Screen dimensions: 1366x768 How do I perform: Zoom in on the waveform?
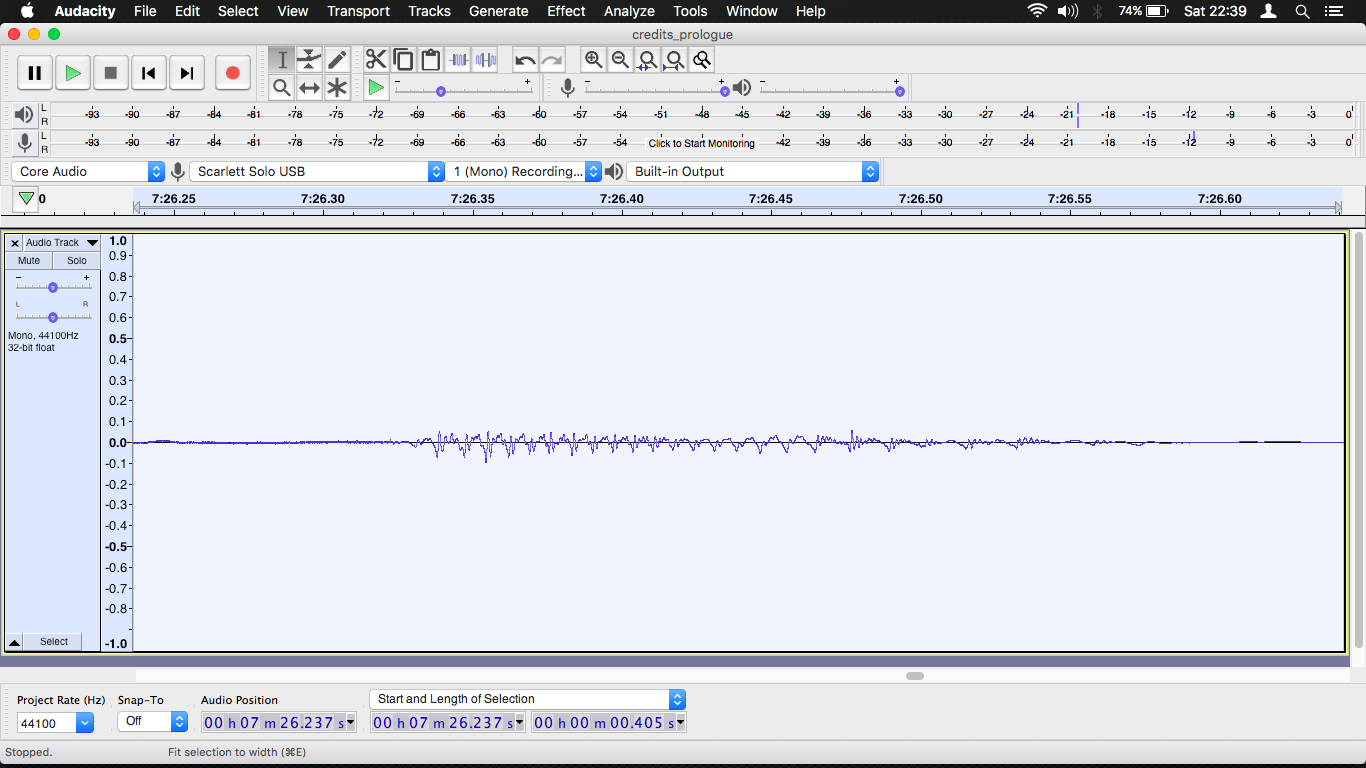[594, 60]
